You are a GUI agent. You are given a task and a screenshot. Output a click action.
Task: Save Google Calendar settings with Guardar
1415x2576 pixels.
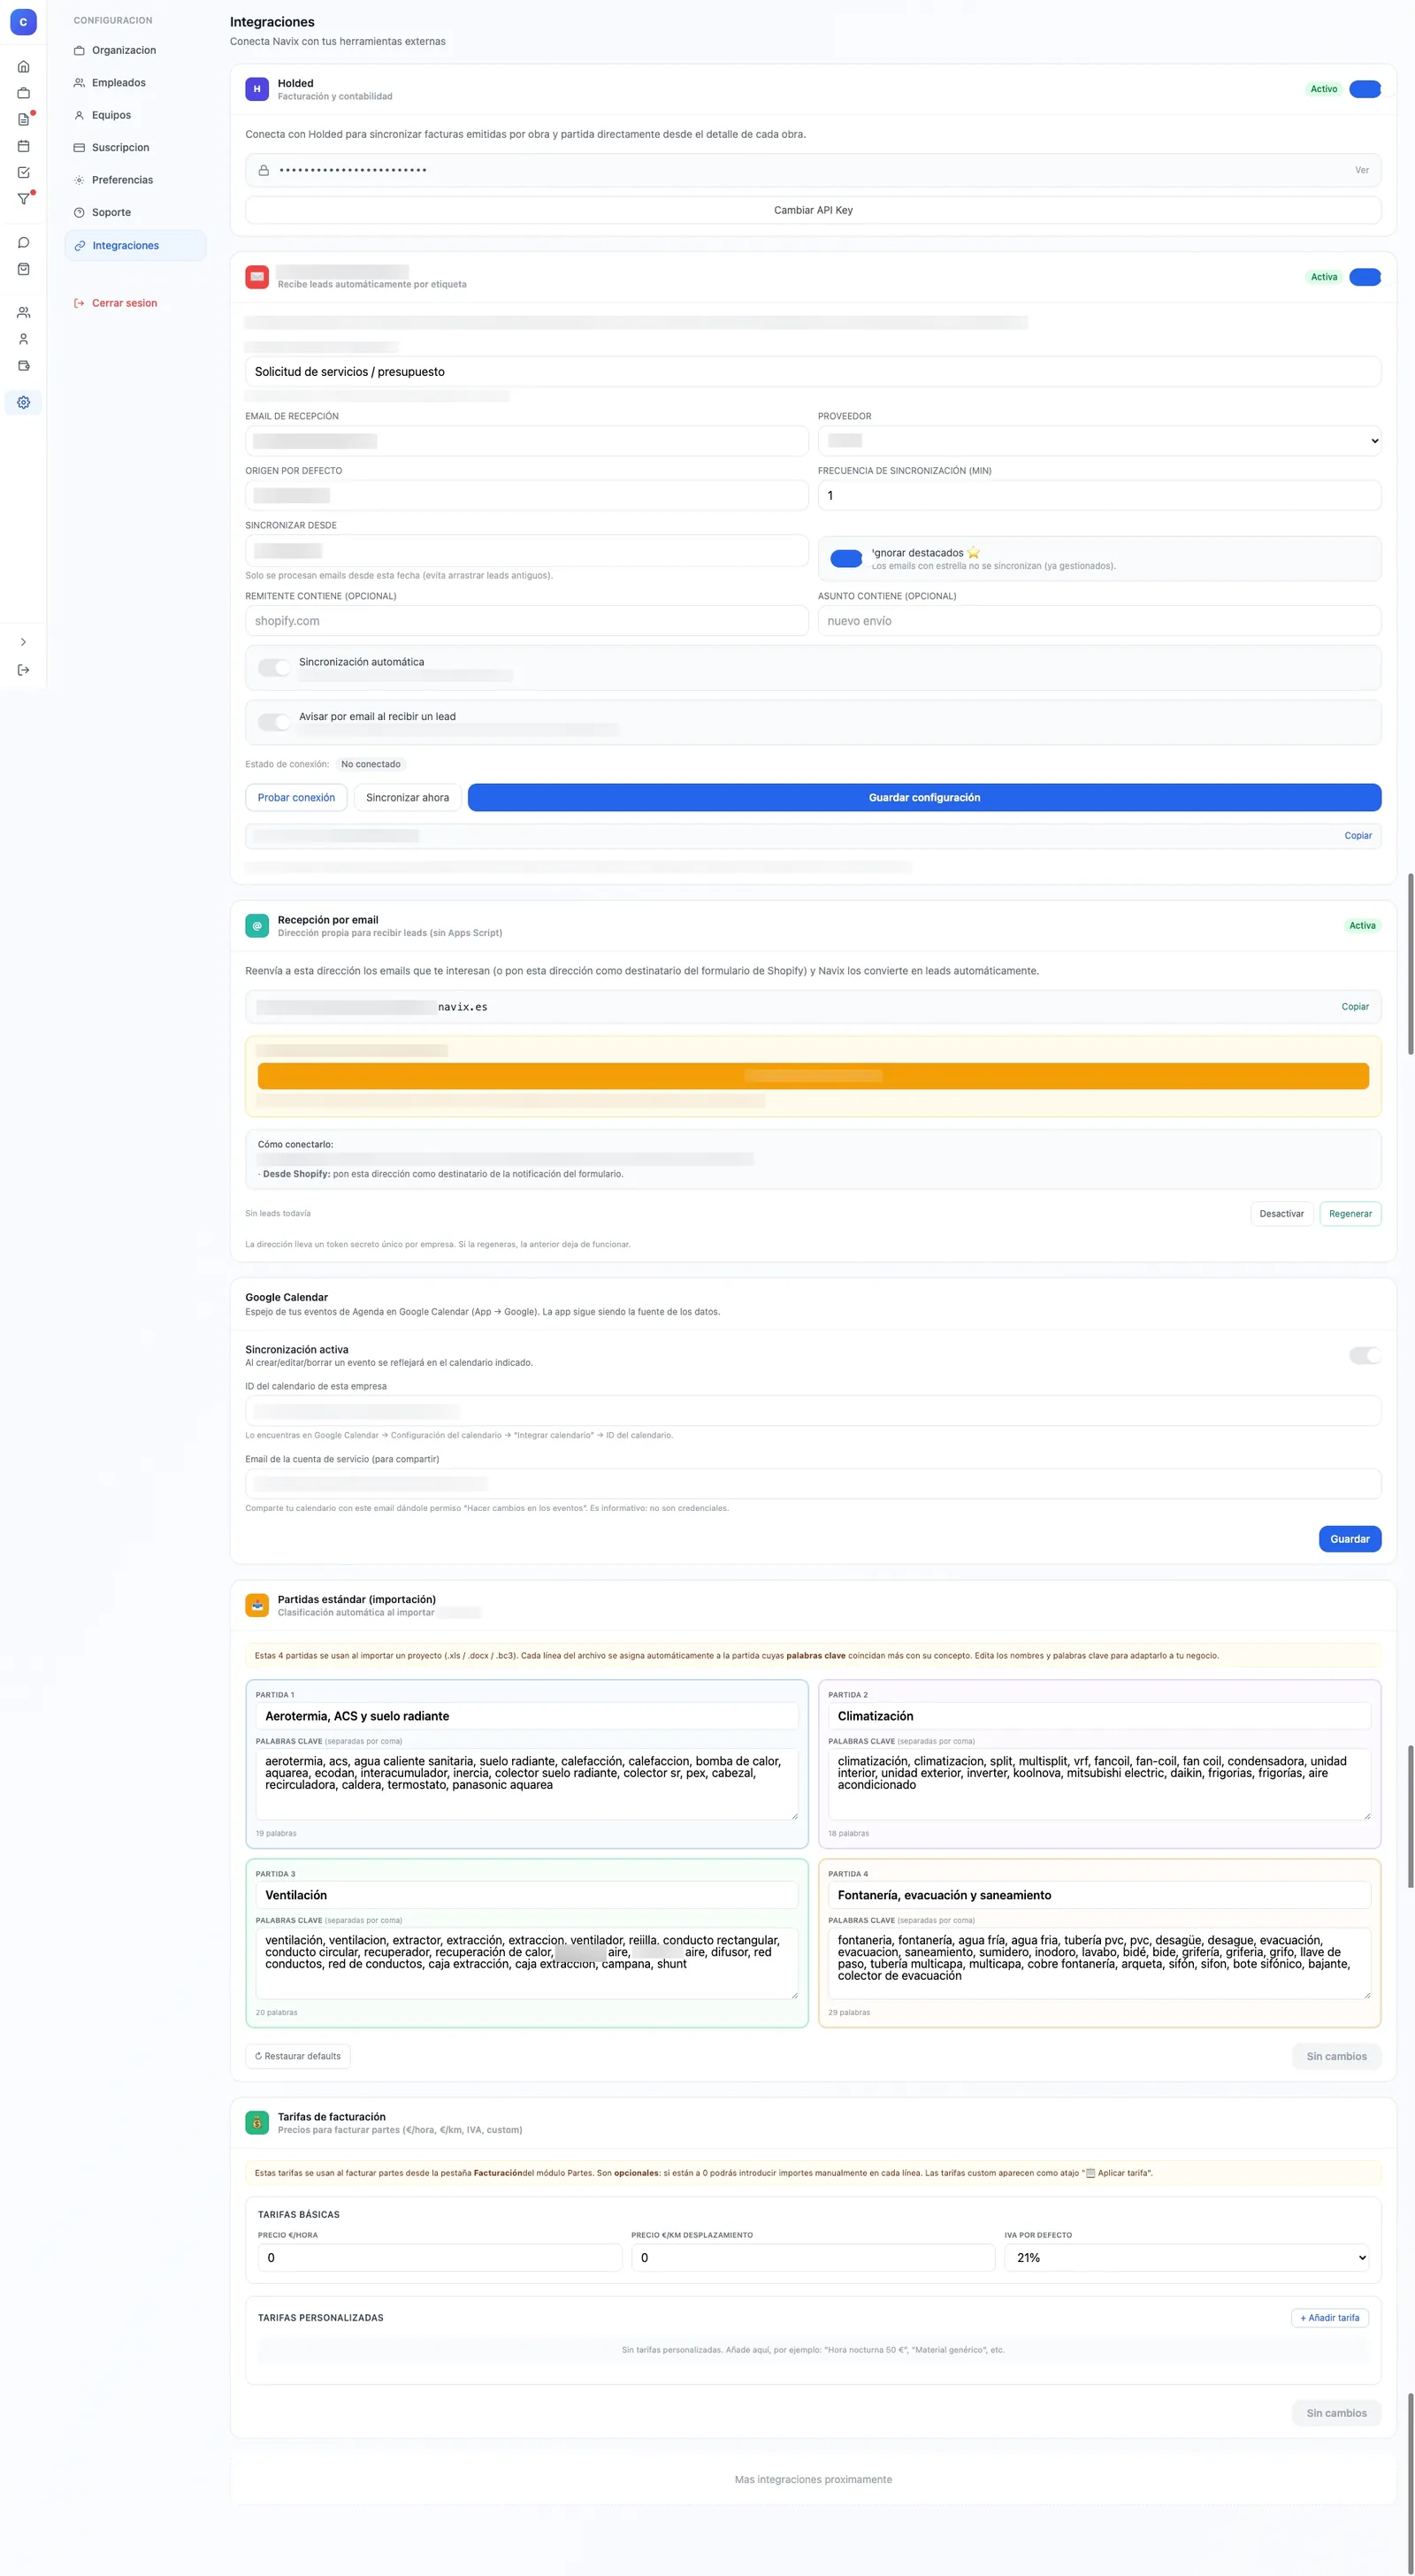click(x=1350, y=1539)
